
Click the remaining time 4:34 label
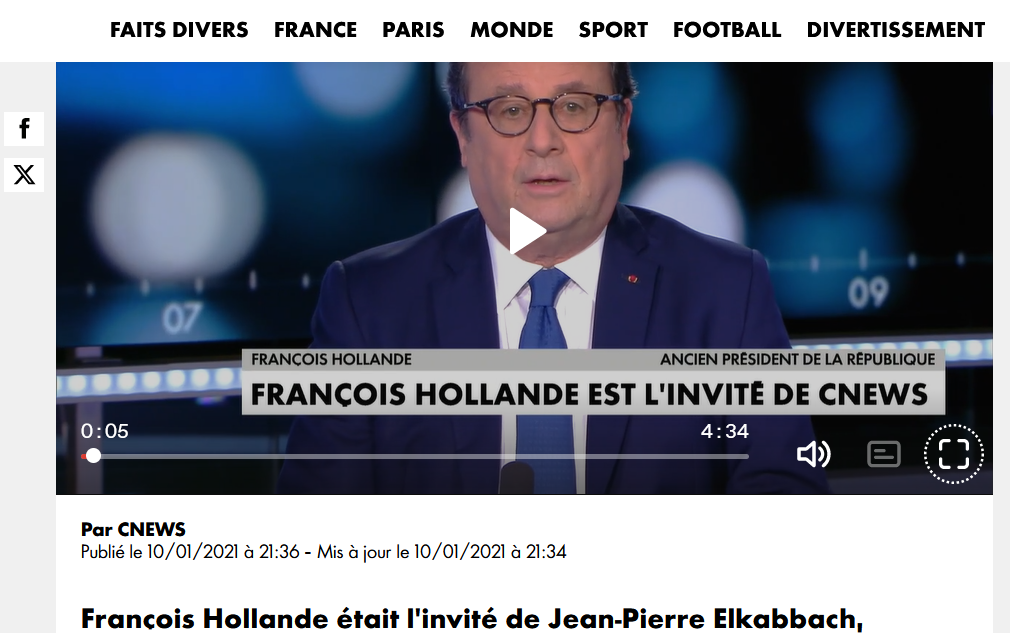coord(725,431)
